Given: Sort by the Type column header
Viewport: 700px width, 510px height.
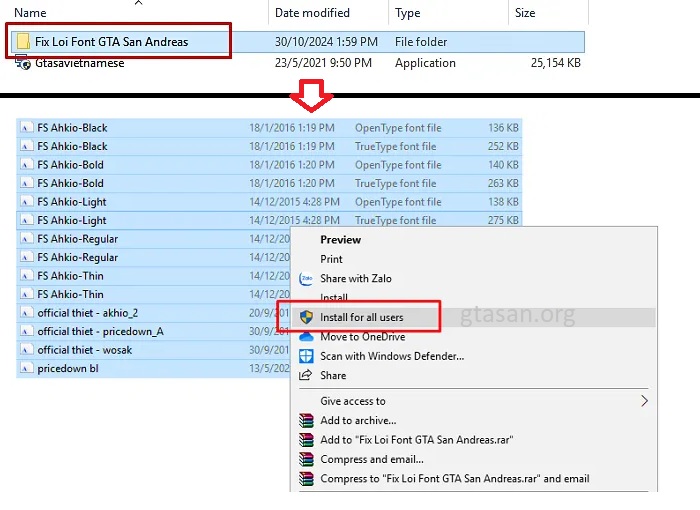Looking at the screenshot, I should click(x=408, y=13).
